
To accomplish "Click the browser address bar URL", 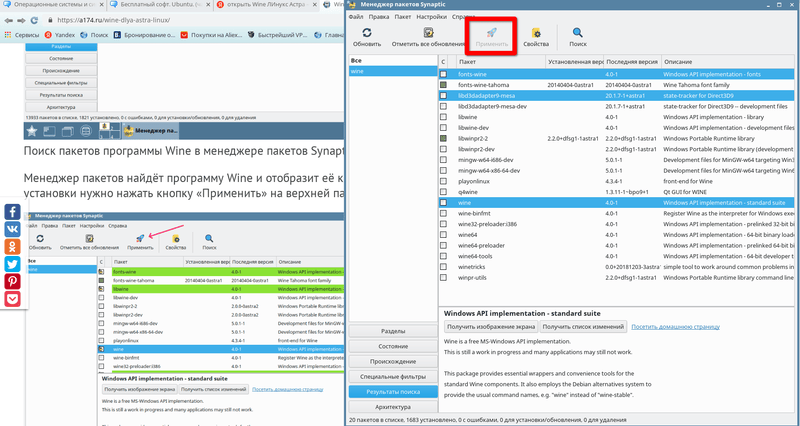I will (x=113, y=20).
